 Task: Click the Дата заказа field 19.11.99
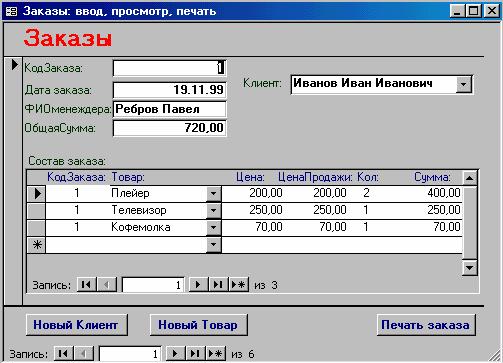(169, 90)
